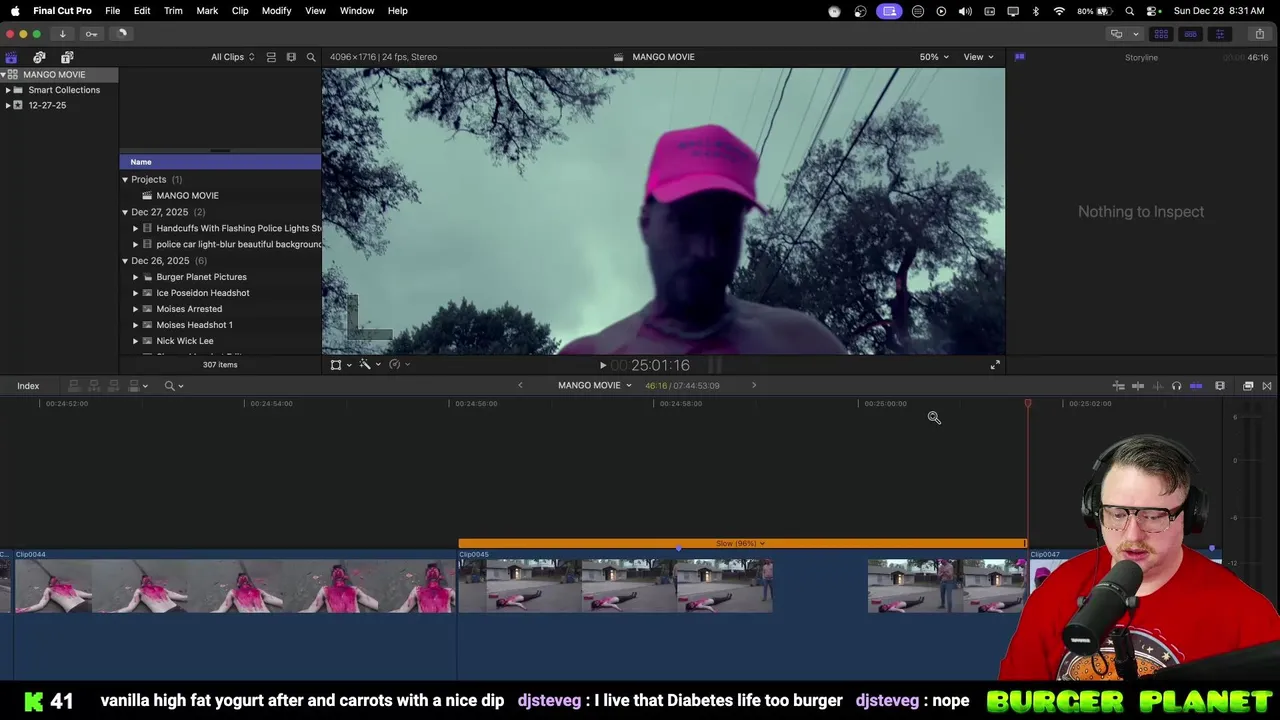
Task: Select the Ice Poseidon Headshot clip
Action: (220, 293)
